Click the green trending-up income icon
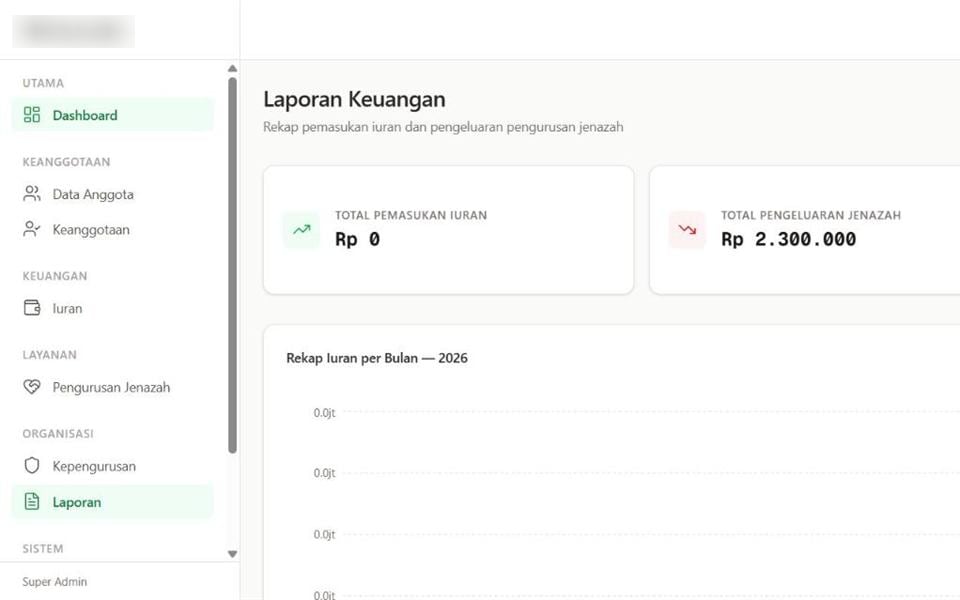 301,230
